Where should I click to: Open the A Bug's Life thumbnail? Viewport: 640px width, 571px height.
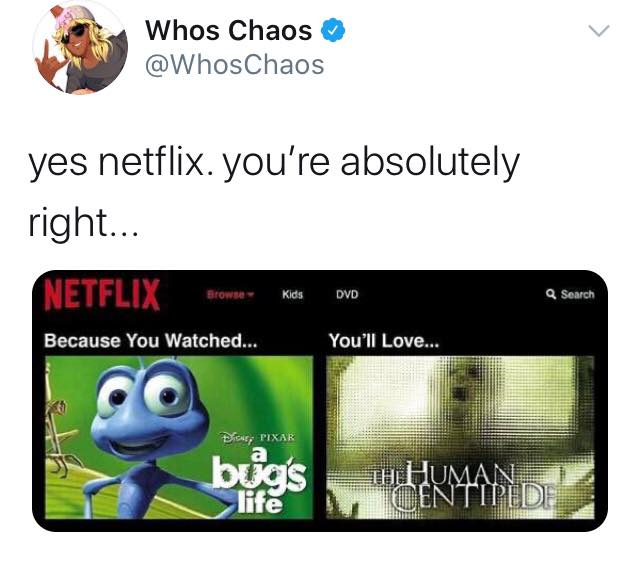pyautogui.click(x=179, y=437)
